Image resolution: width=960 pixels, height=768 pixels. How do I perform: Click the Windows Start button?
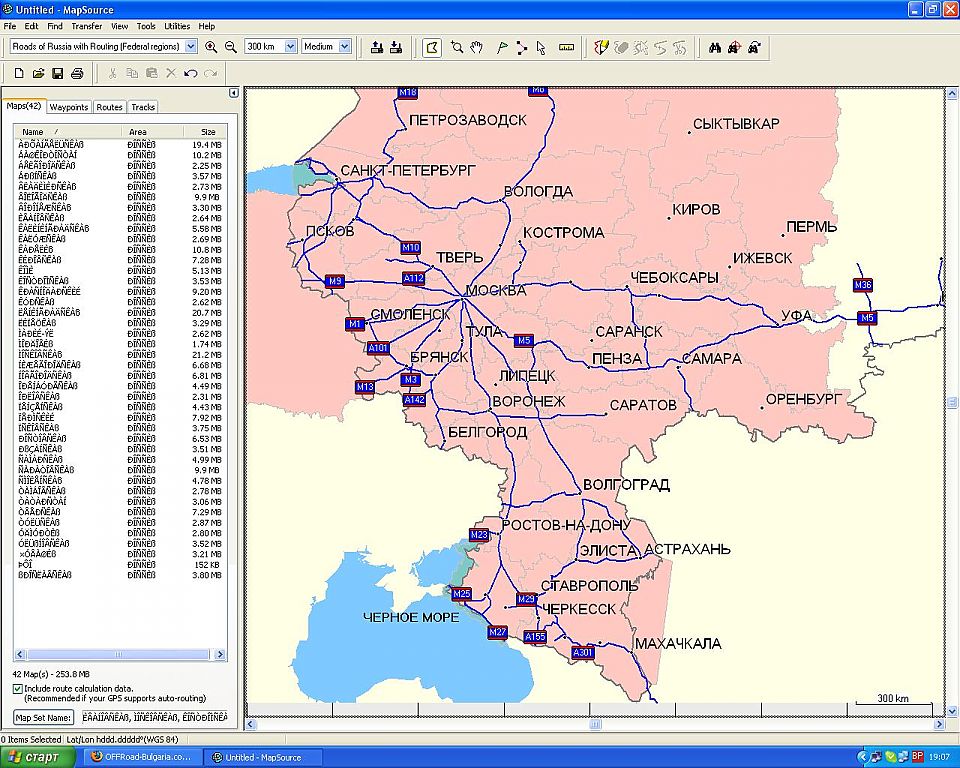37,757
